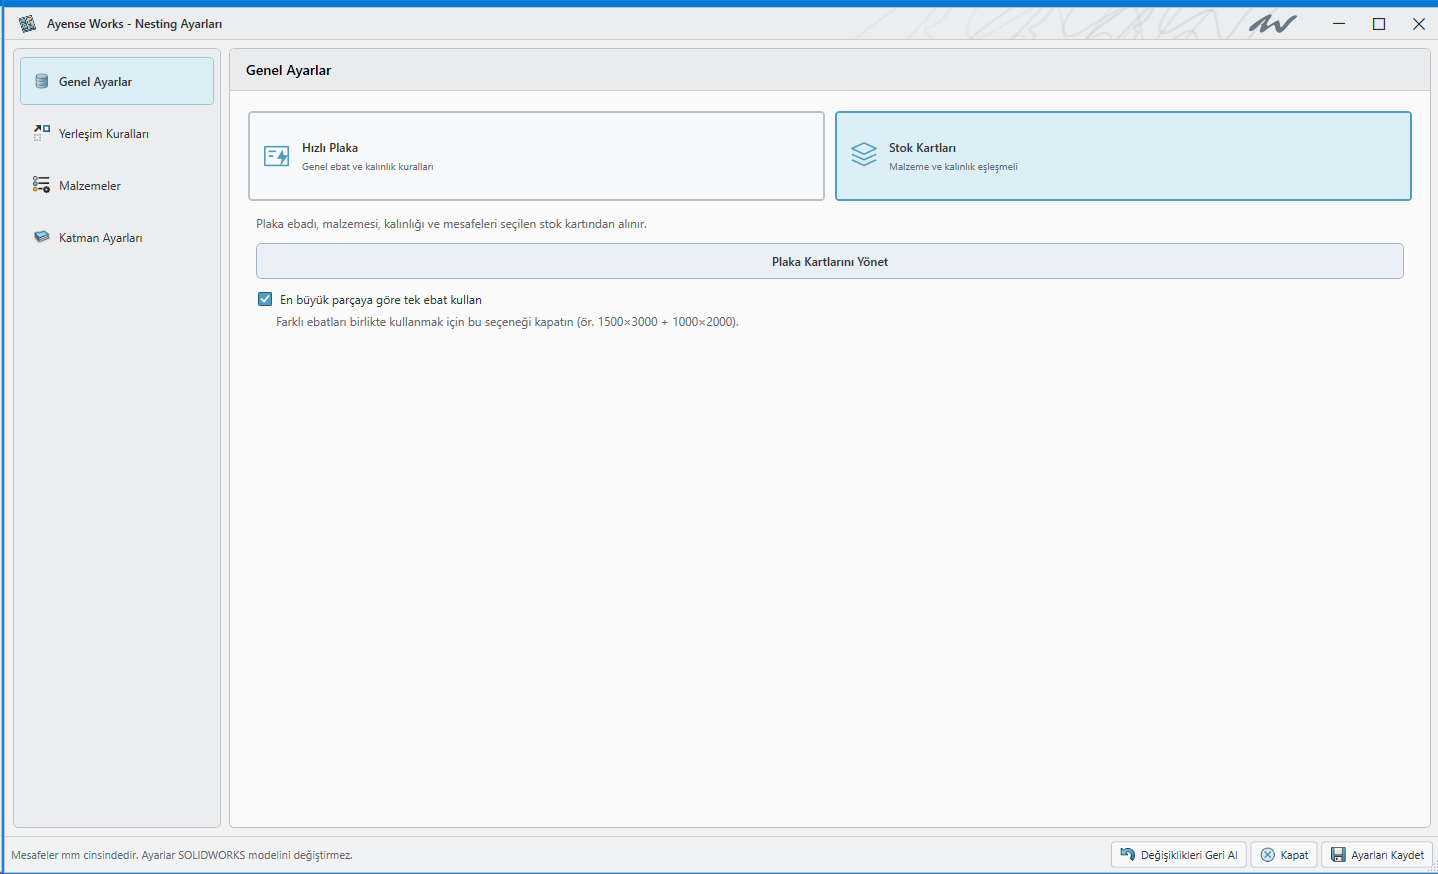Click Değişiklikleri Geri Al button
Image resolution: width=1438 pixels, height=874 pixels.
[x=1178, y=855]
